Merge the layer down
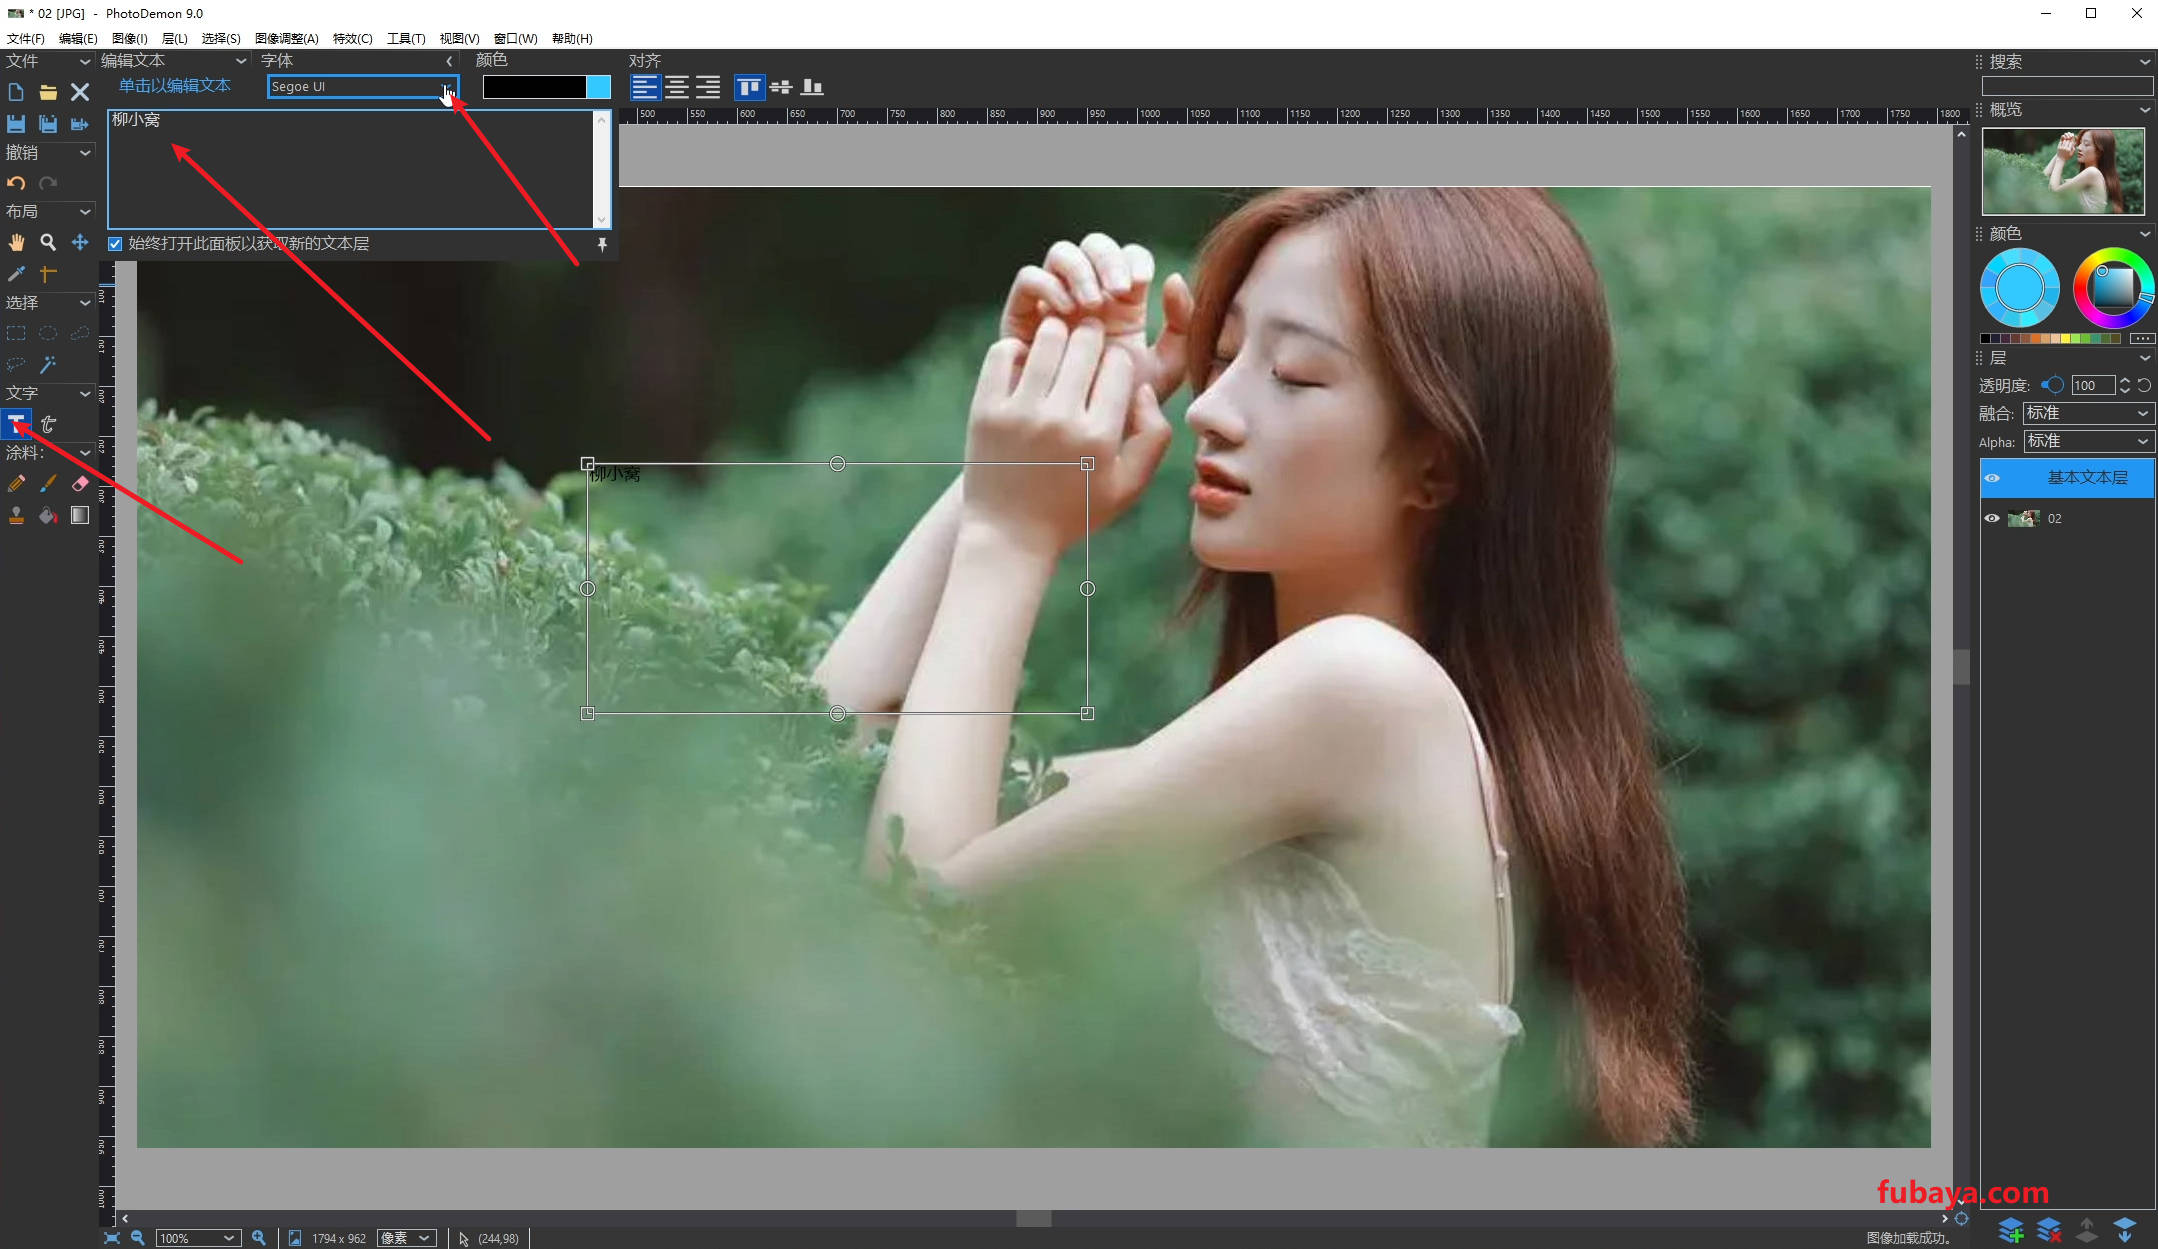The image size is (2158, 1249). click(2125, 1230)
